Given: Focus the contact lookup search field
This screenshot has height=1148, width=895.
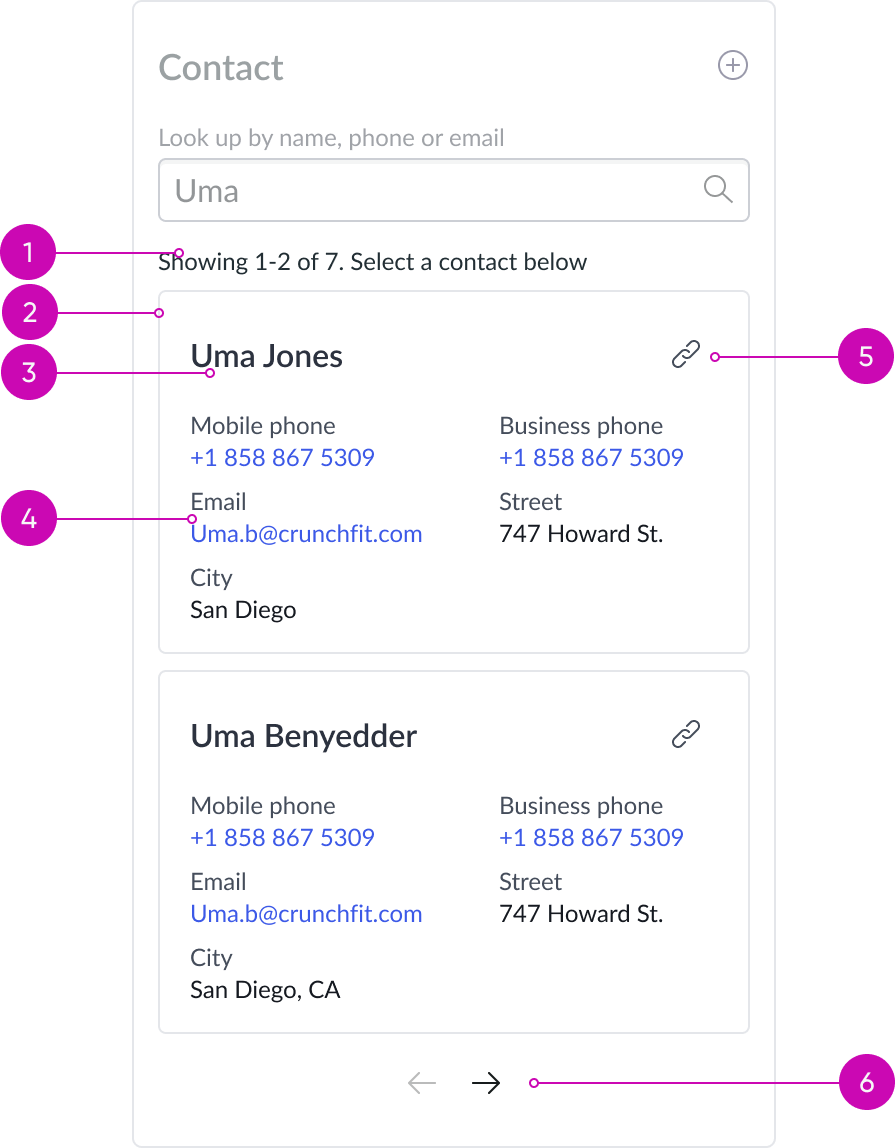Looking at the screenshot, I should coord(430,190).
